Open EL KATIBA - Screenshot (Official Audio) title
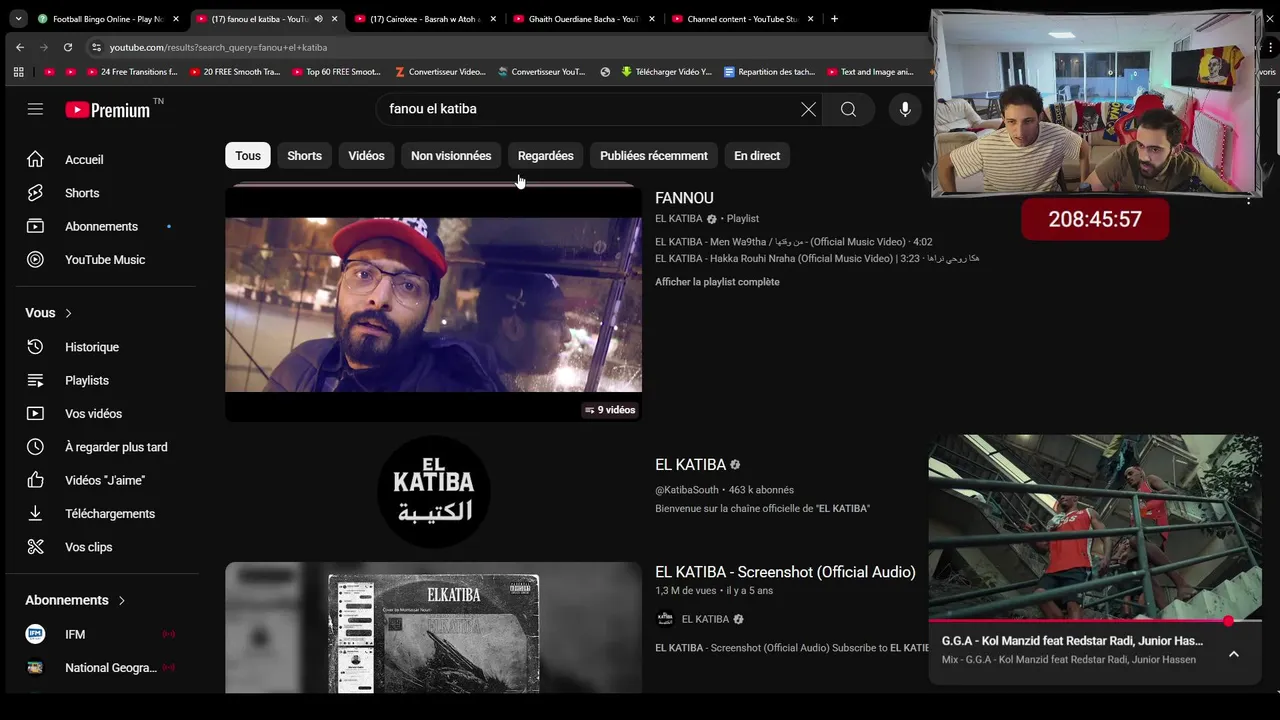1280x720 pixels. point(785,572)
